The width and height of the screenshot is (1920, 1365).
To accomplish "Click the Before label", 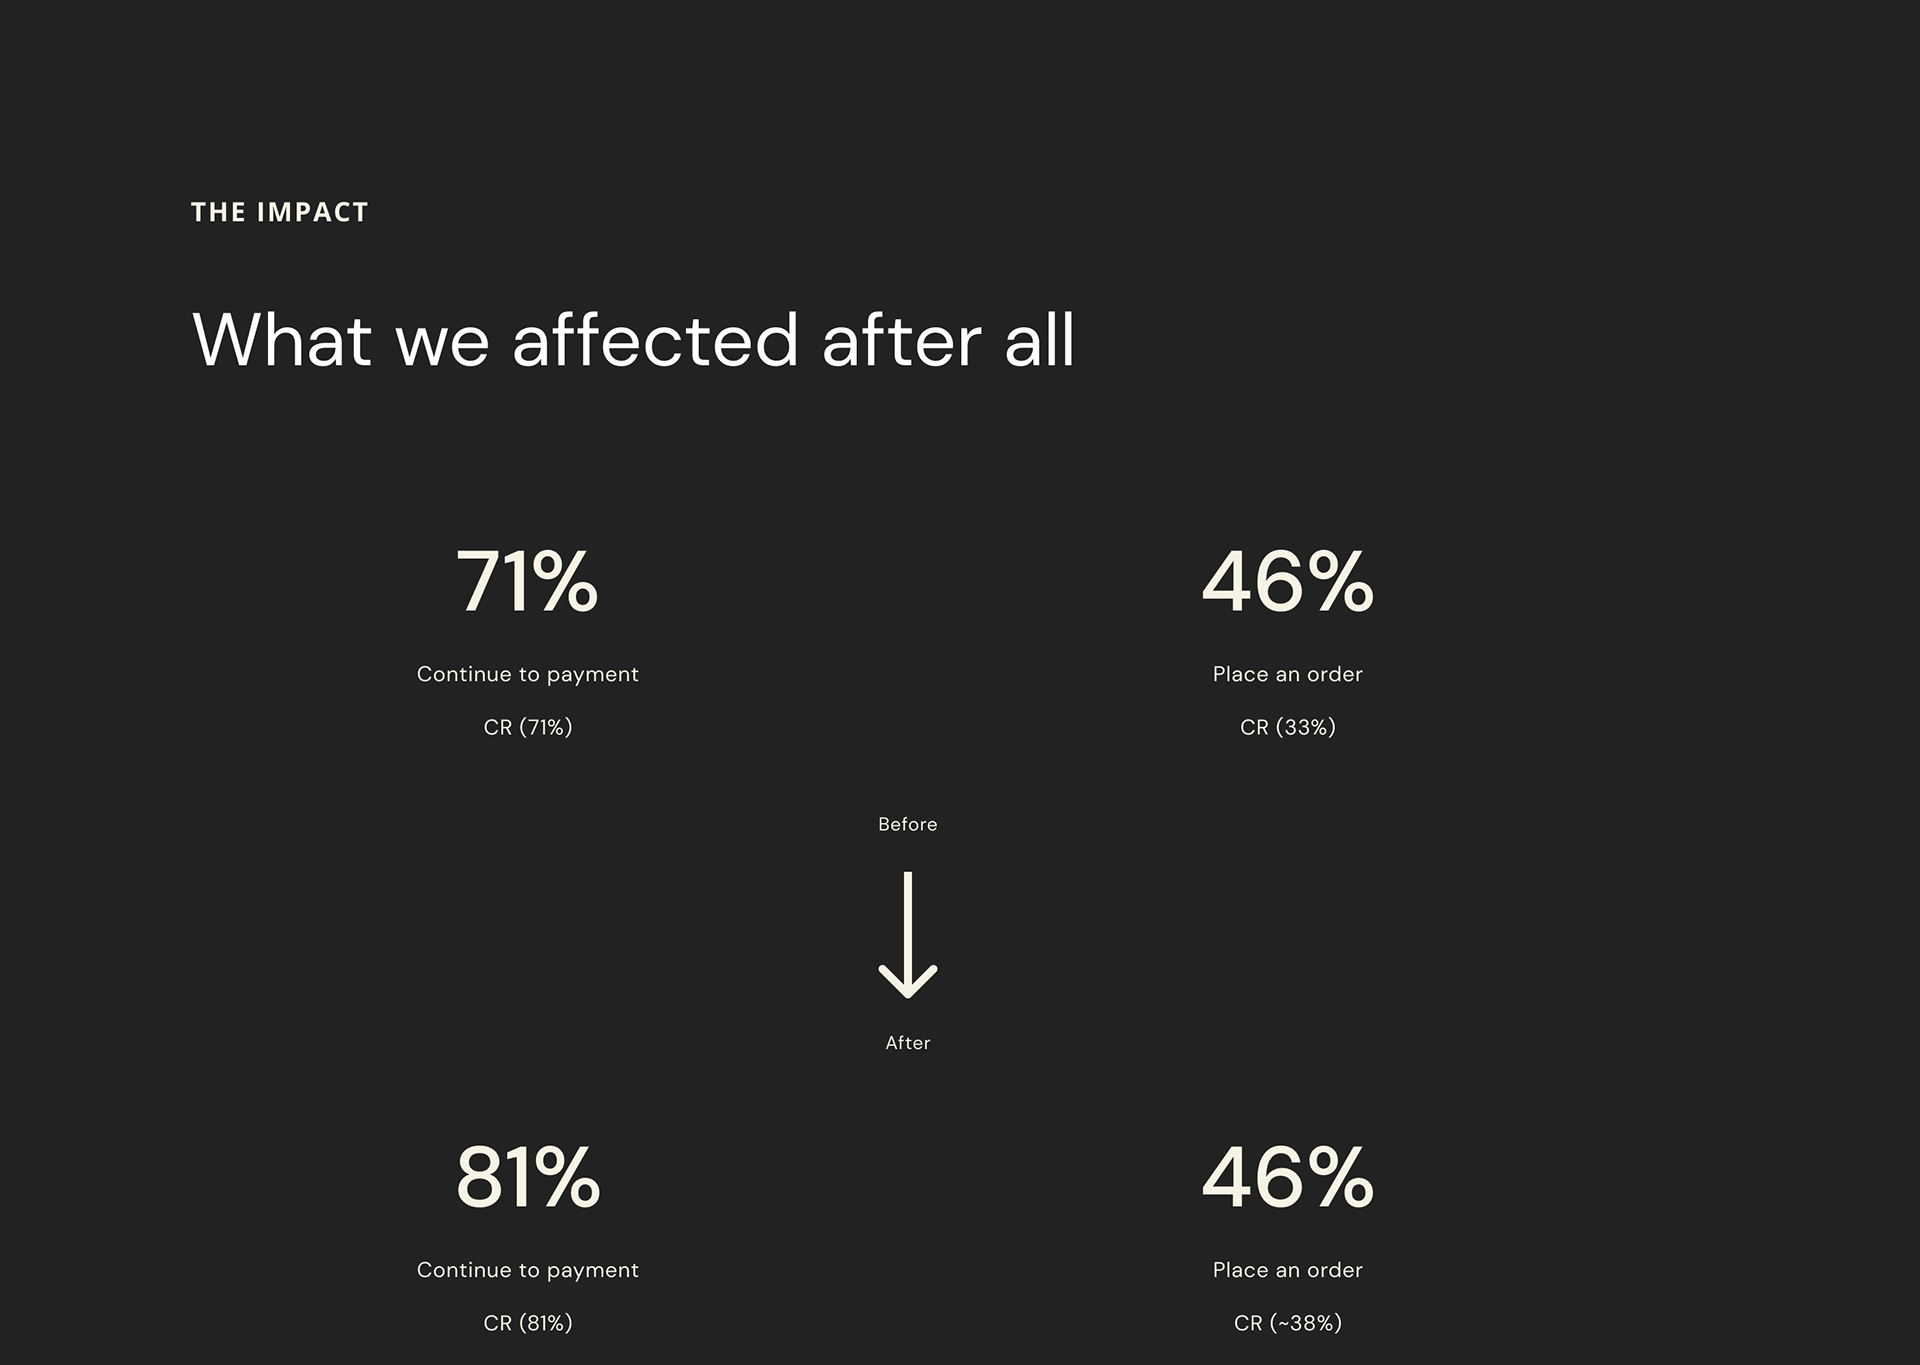I will [907, 824].
